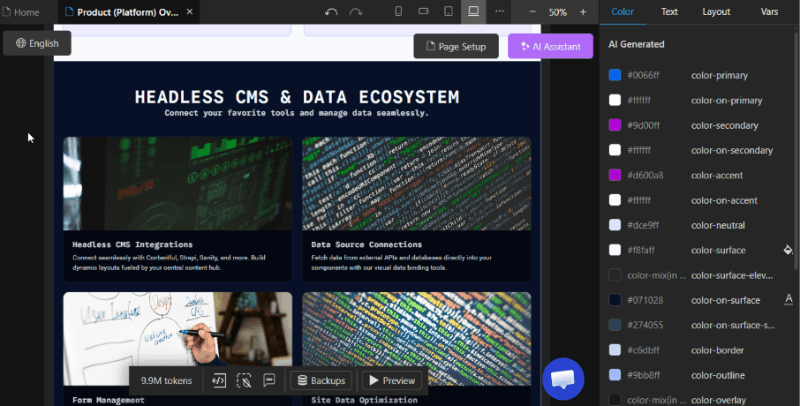Zoom in with the plus button
800x406 pixels.
[582, 12]
